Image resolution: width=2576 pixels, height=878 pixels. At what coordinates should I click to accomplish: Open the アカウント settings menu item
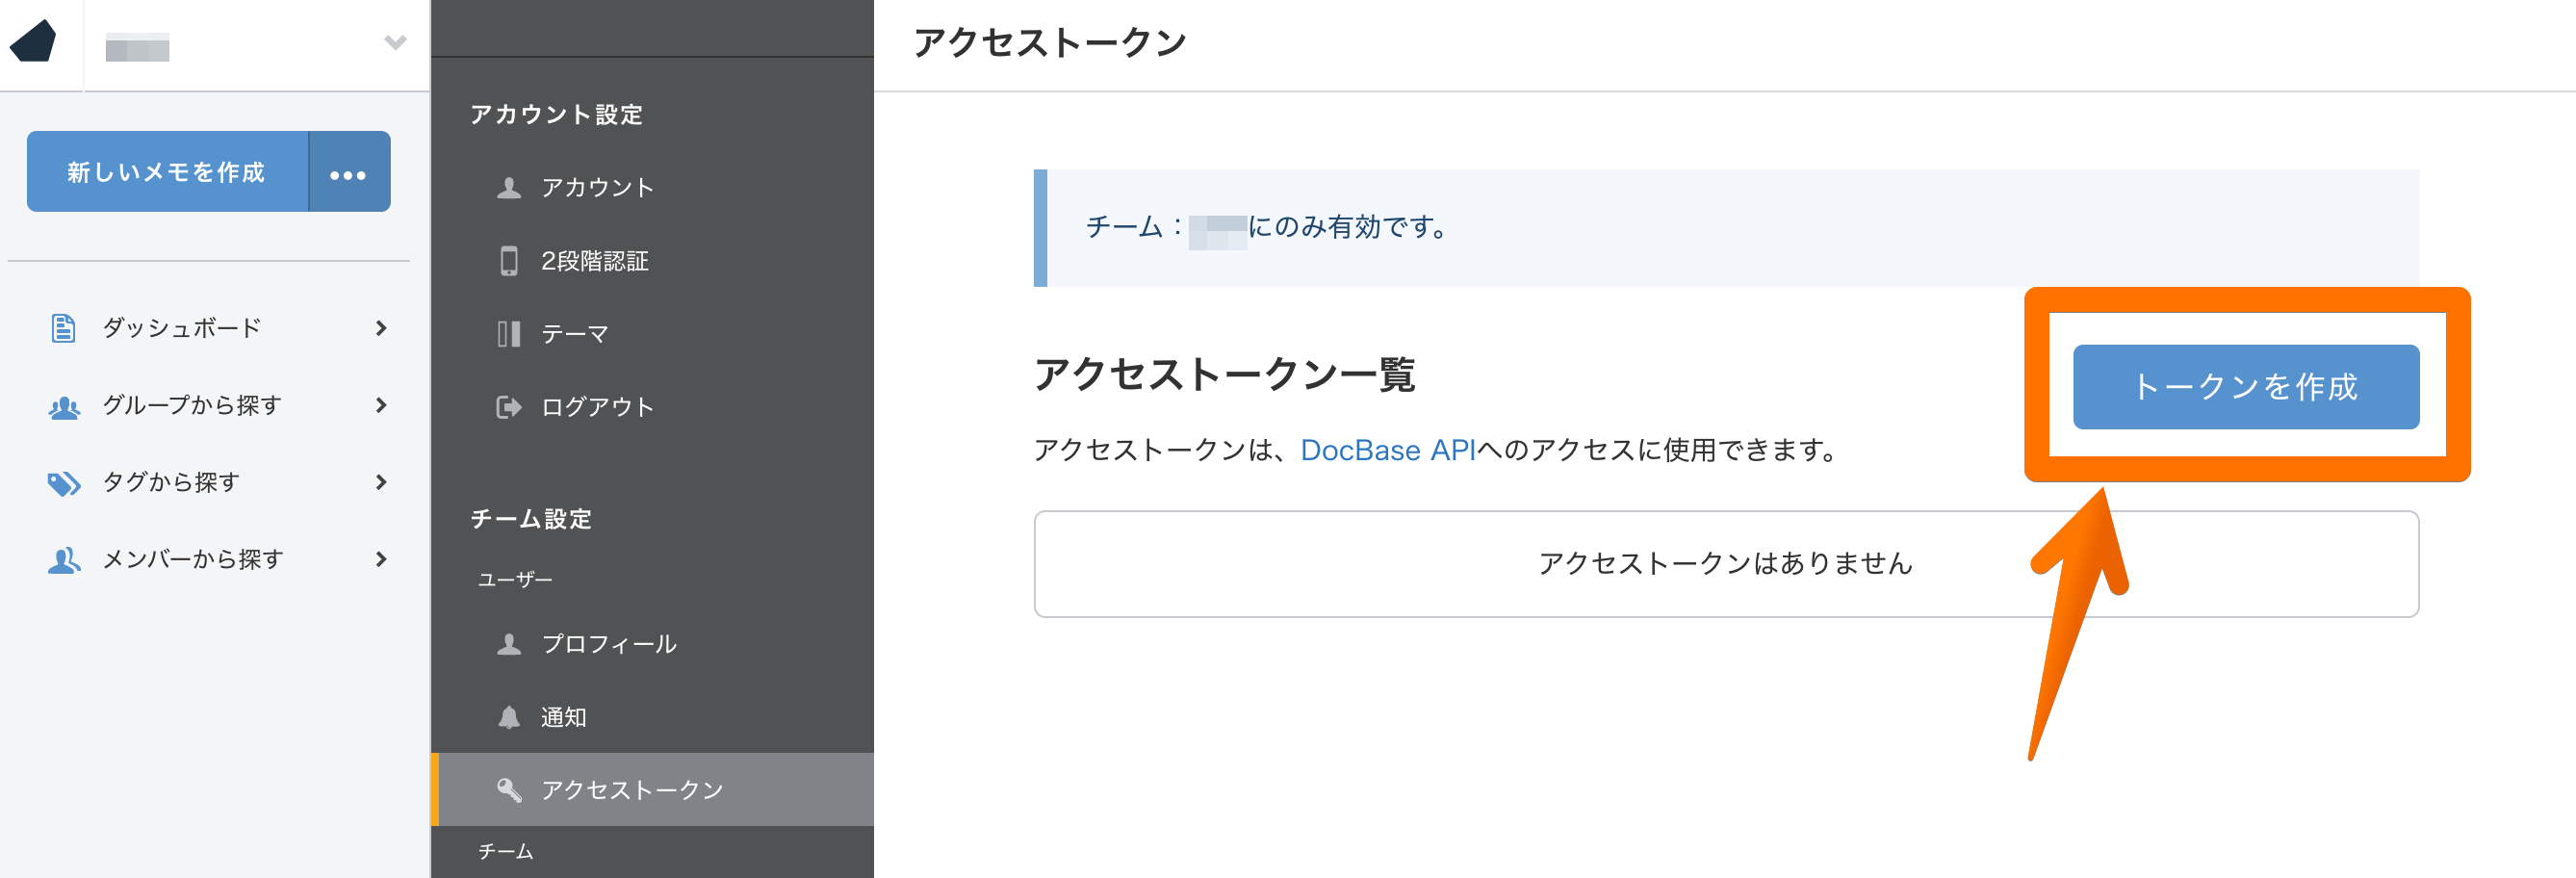pos(597,188)
